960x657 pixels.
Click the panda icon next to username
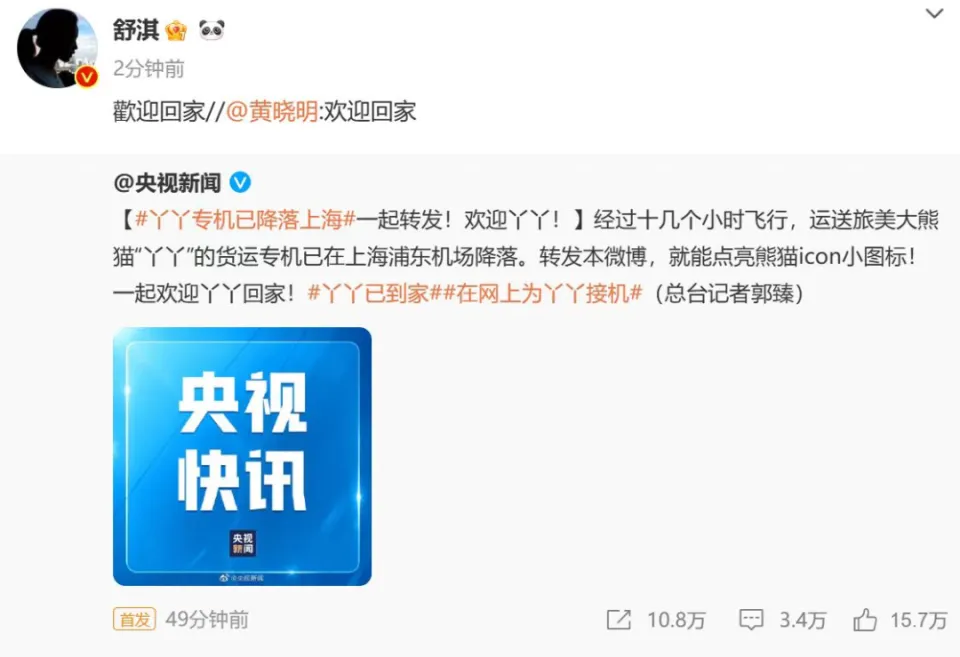pos(212,30)
